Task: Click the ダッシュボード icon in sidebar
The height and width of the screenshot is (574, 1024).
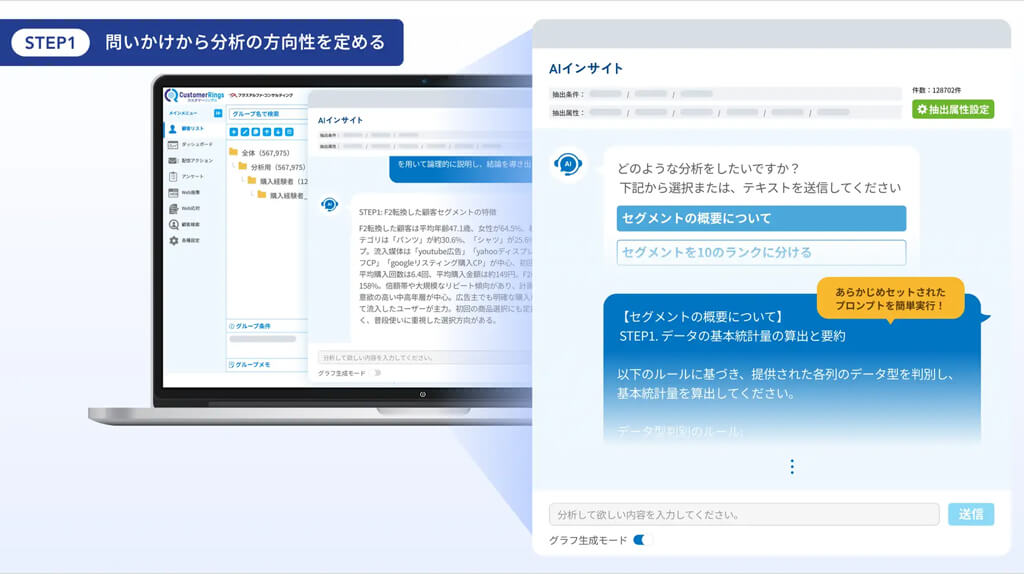Action: [173, 145]
